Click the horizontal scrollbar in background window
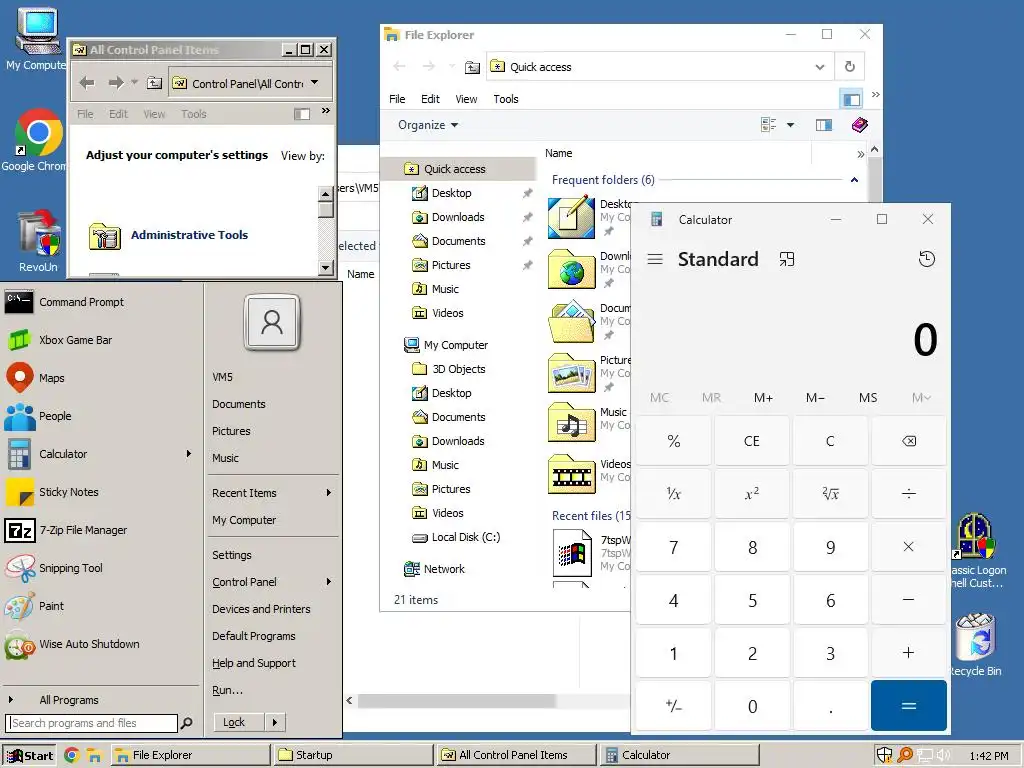Image resolution: width=1024 pixels, height=768 pixels. (x=457, y=701)
